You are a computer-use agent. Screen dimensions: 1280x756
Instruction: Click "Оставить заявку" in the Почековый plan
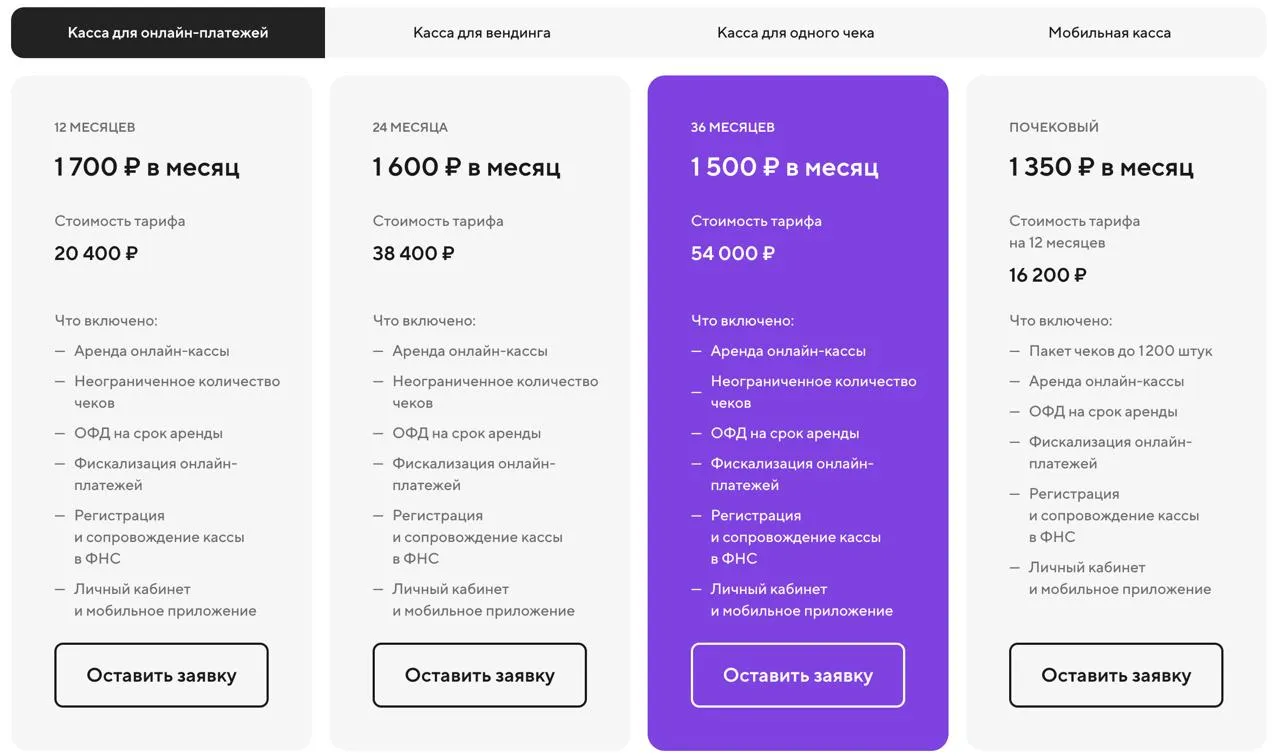click(x=1115, y=675)
